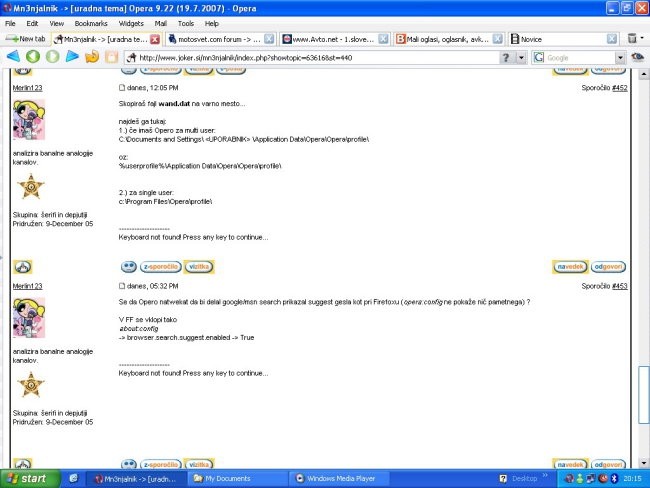Close the active Mn3njalnik tab
The width and height of the screenshot is (650, 488).
click(x=155, y=39)
